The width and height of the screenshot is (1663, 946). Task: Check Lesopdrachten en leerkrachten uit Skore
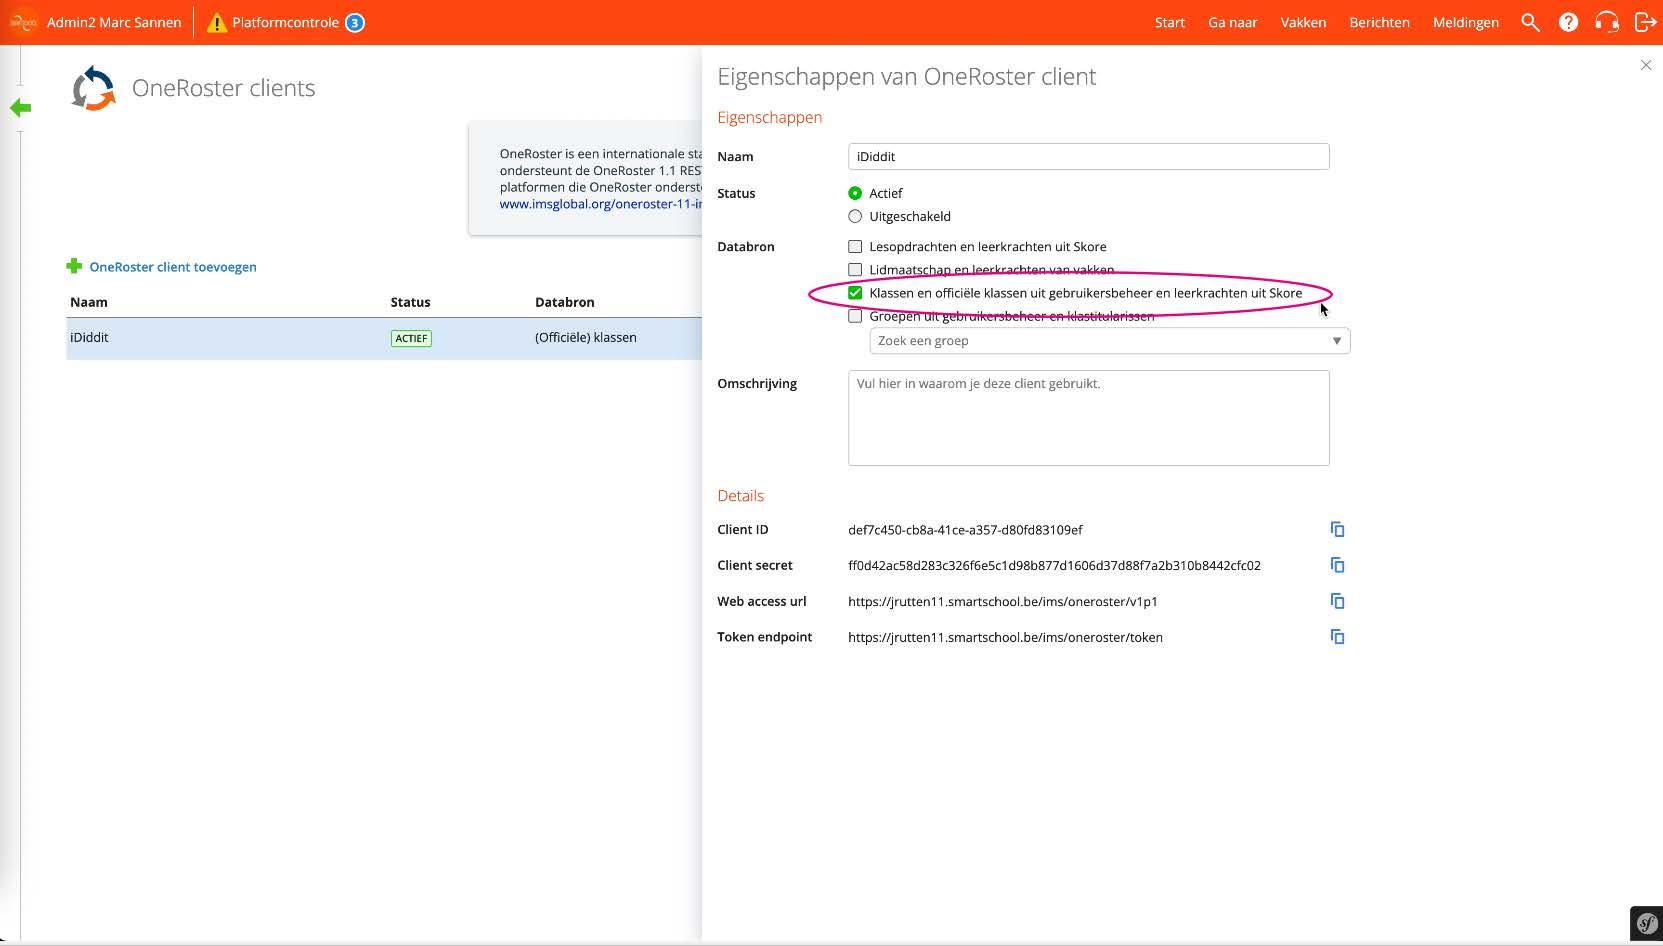tap(855, 246)
